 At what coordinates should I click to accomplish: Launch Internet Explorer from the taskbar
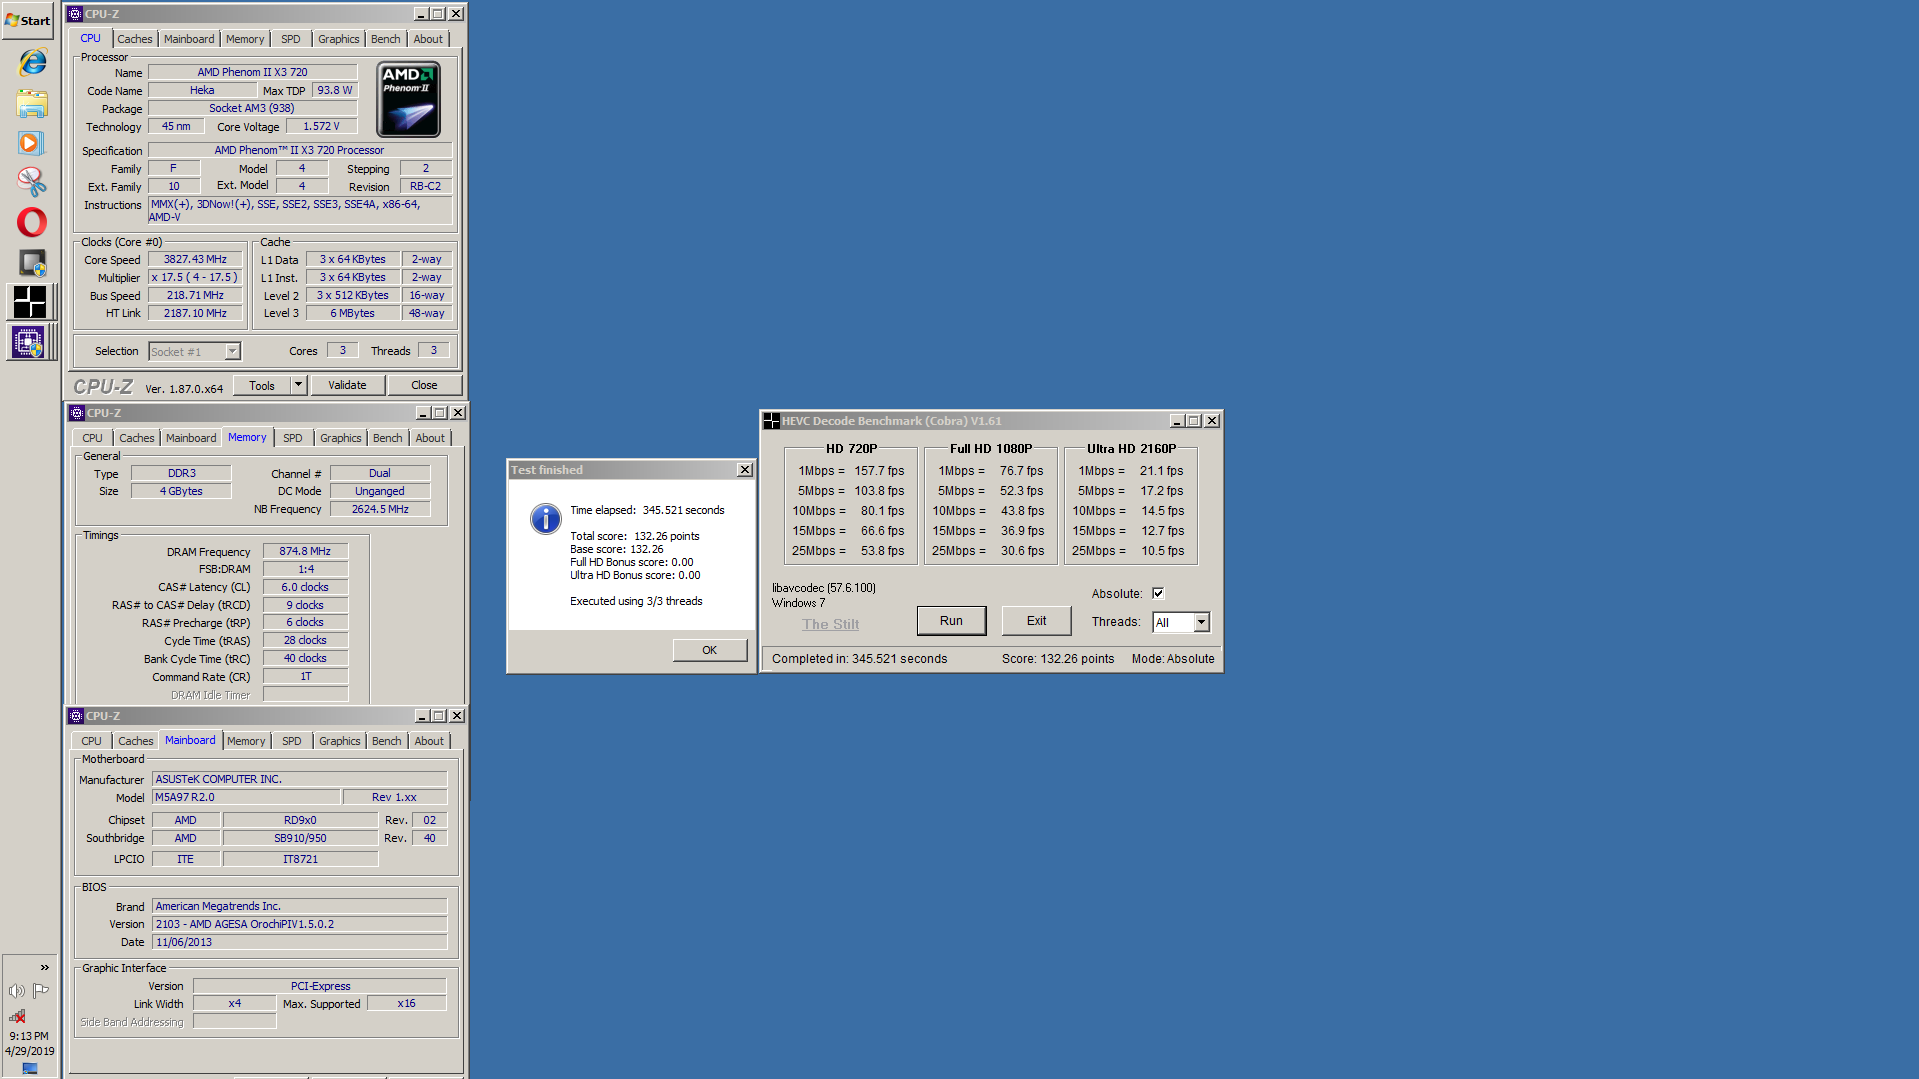[32, 62]
